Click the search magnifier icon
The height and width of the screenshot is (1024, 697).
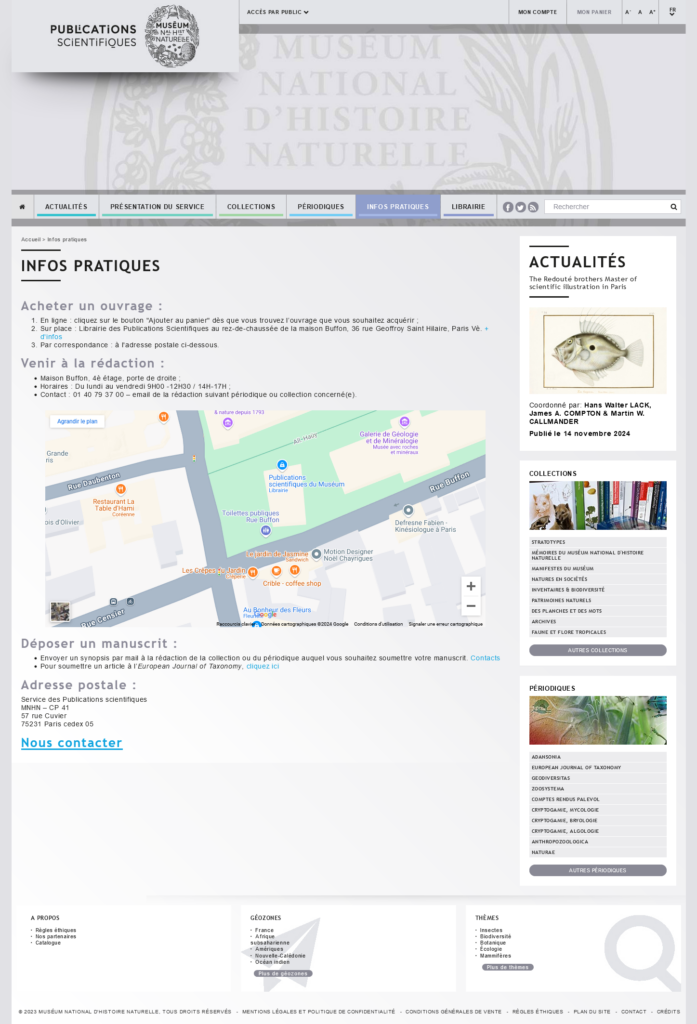[x=673, y=207]
